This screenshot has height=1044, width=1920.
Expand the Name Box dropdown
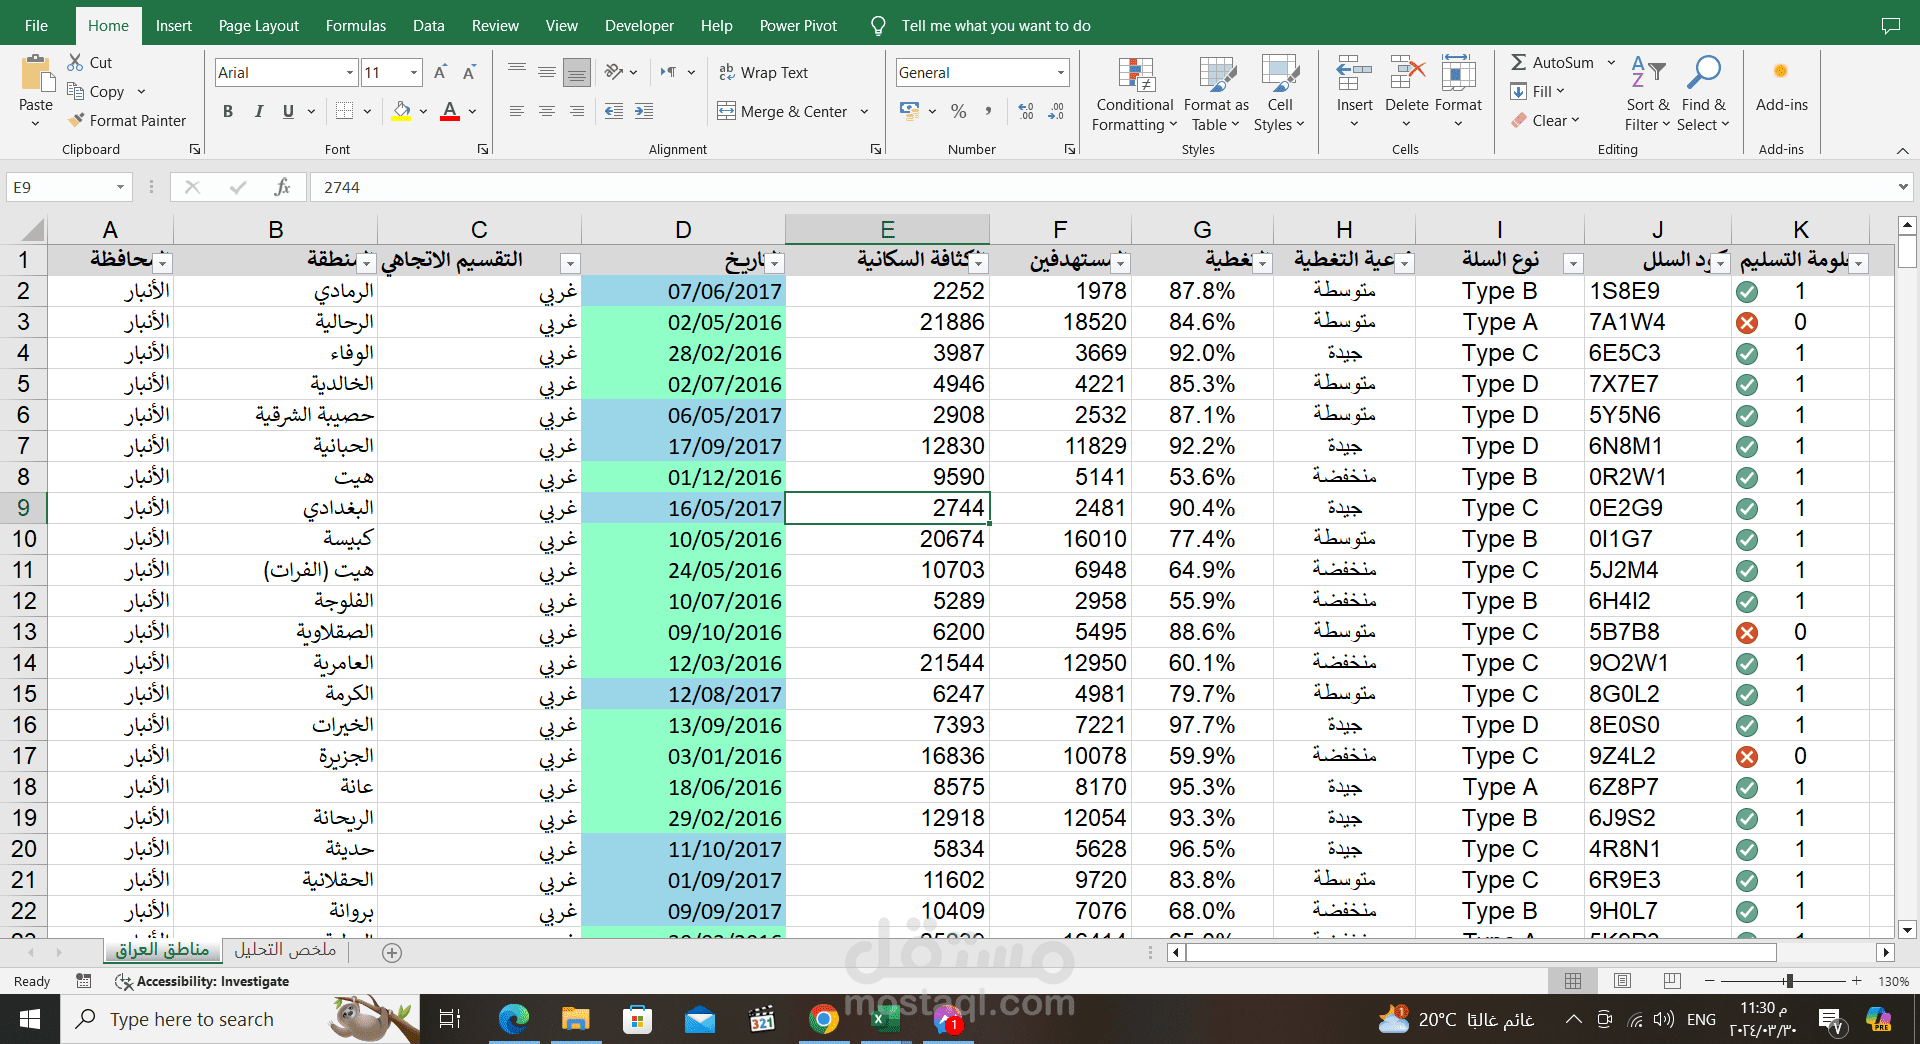pyautogui.click(x=120, y=187)
